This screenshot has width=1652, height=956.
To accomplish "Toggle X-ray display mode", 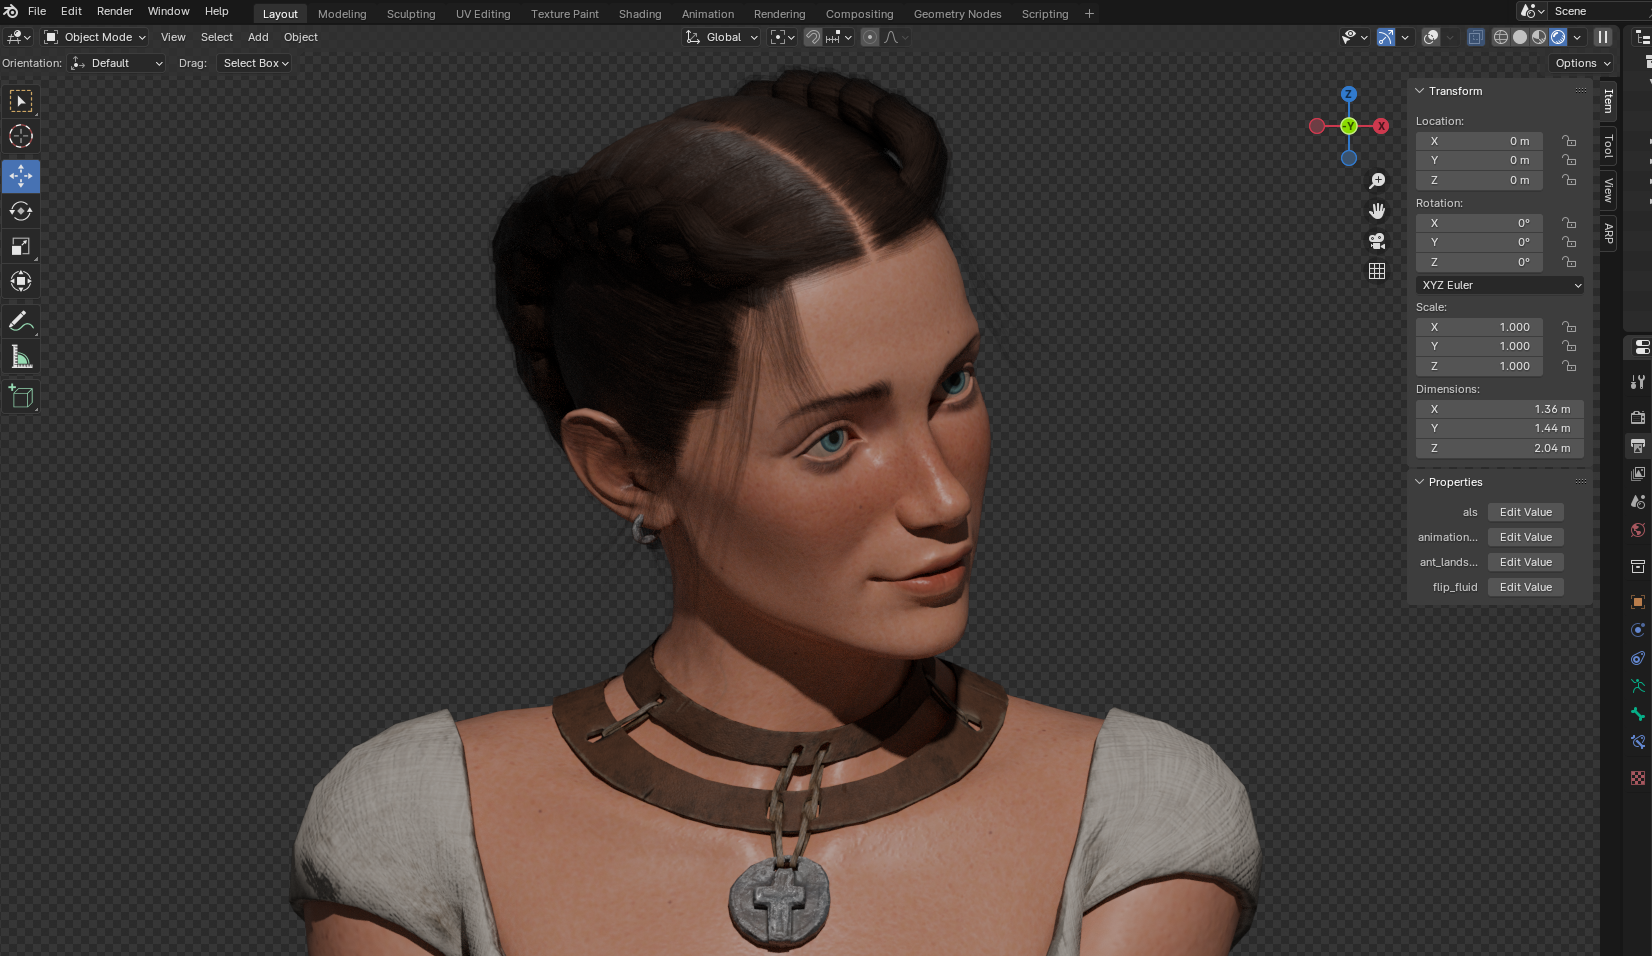I will (x=1475, y=37).
